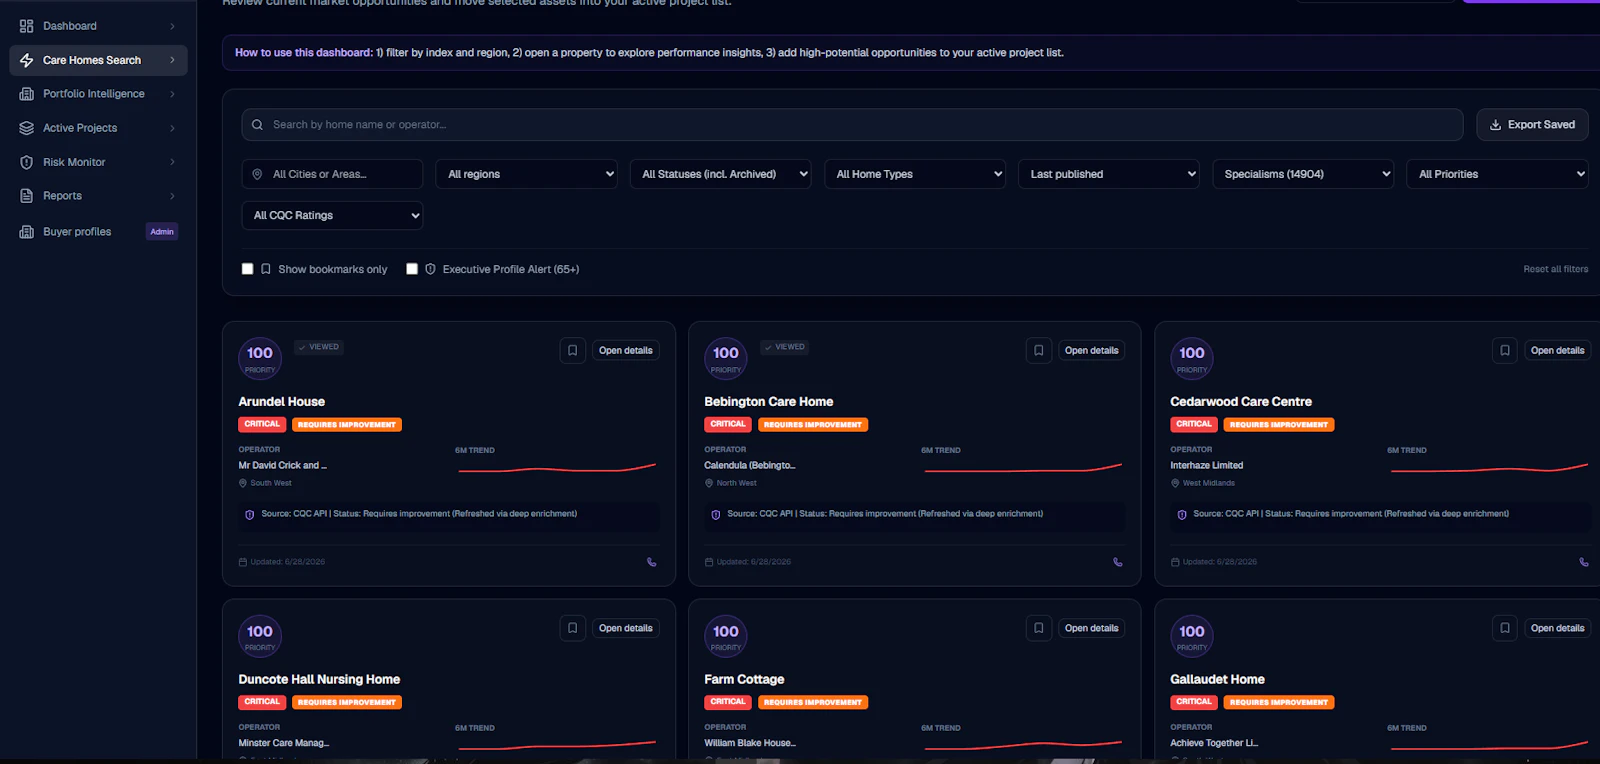Image resolution: width=1600 pixels, height=764 pixels.
Task: Open Risk Monitor page
Action: pos(98,162)
